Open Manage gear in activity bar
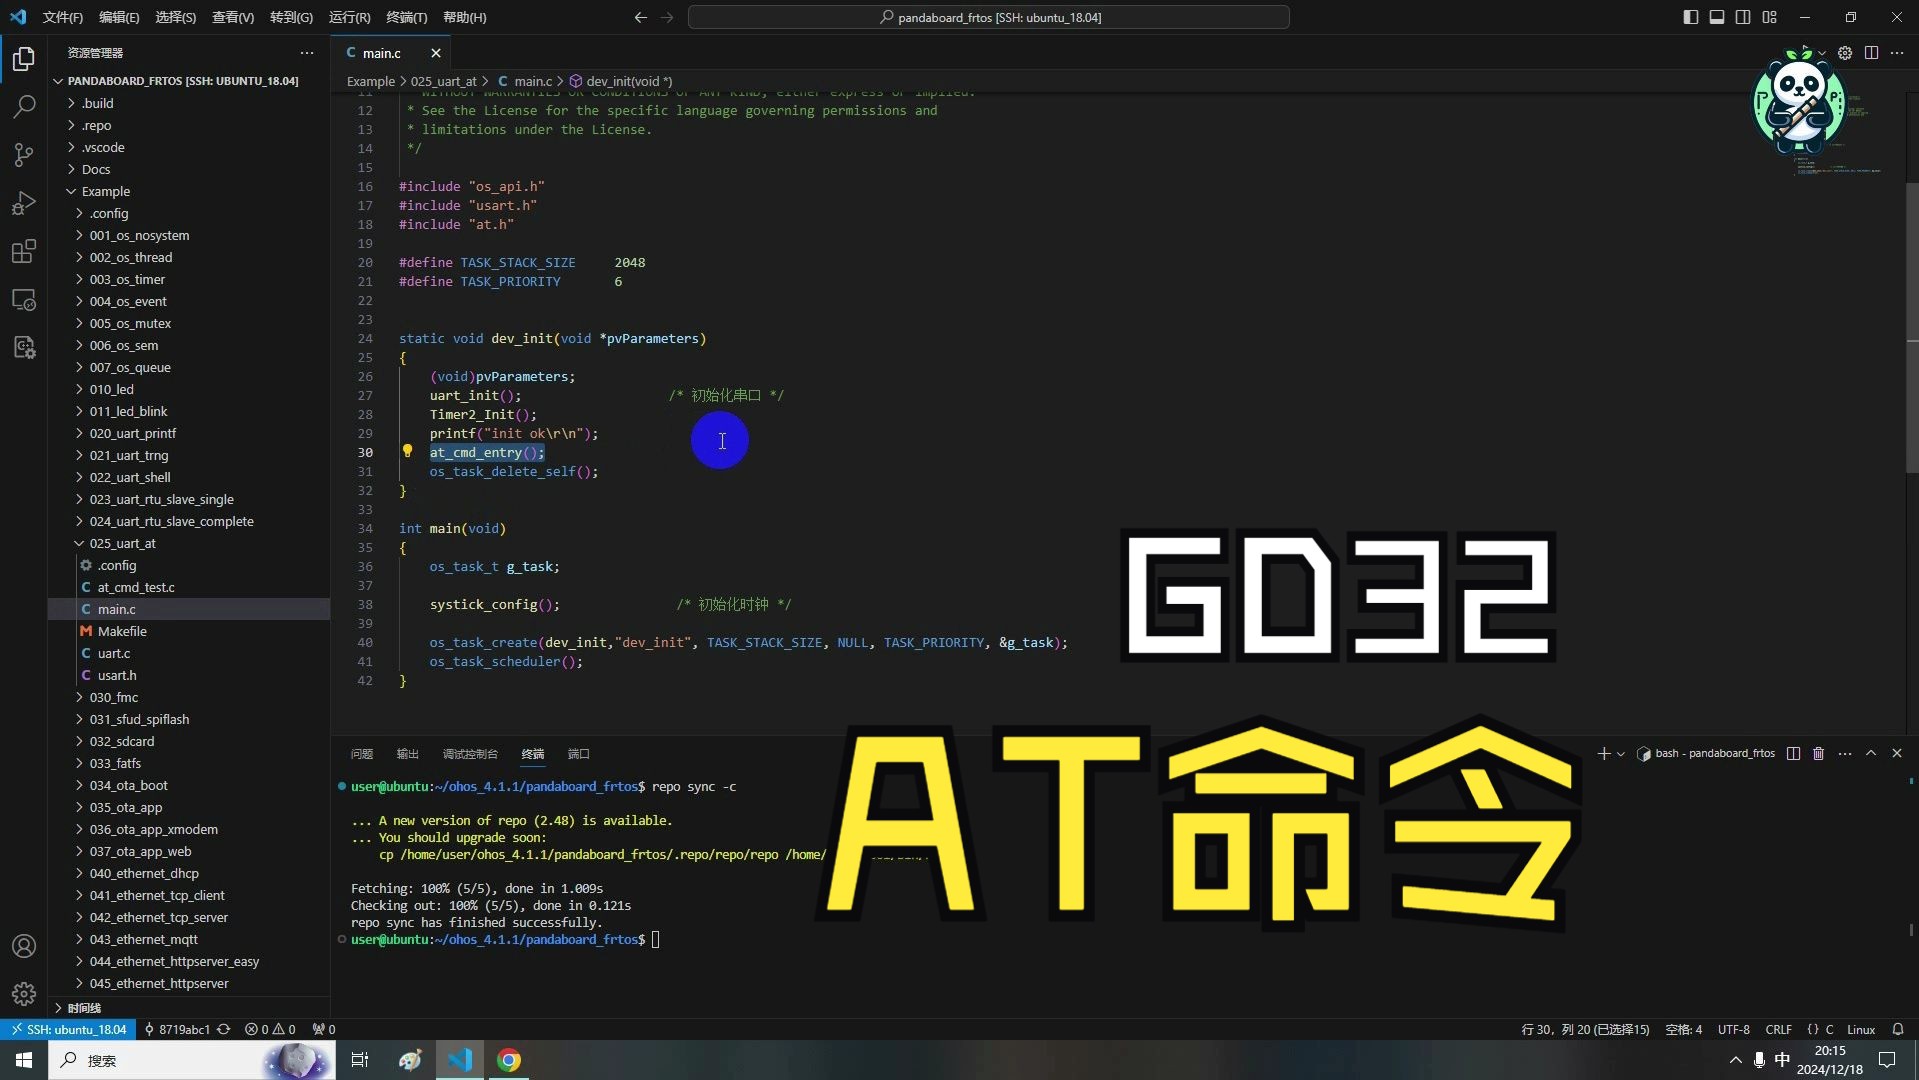The width and height of the screenshot is (1919, 1080). (24, 994)
